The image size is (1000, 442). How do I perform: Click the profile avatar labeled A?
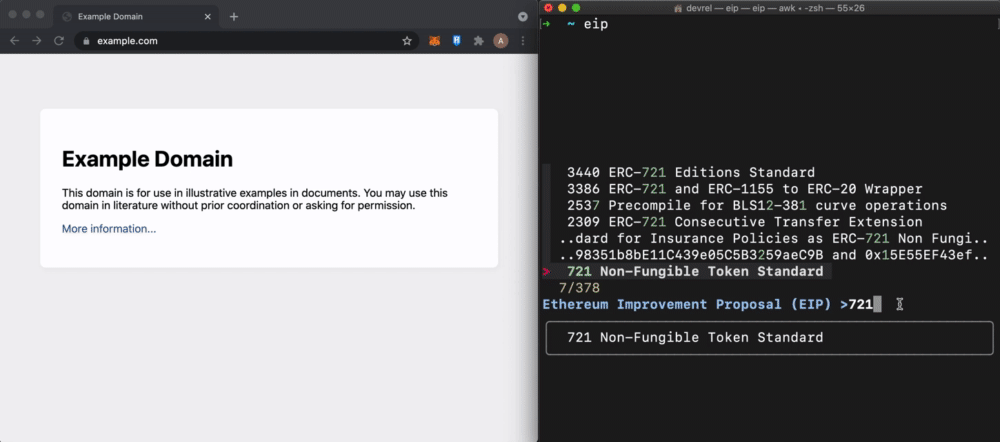tap(501, 41)
